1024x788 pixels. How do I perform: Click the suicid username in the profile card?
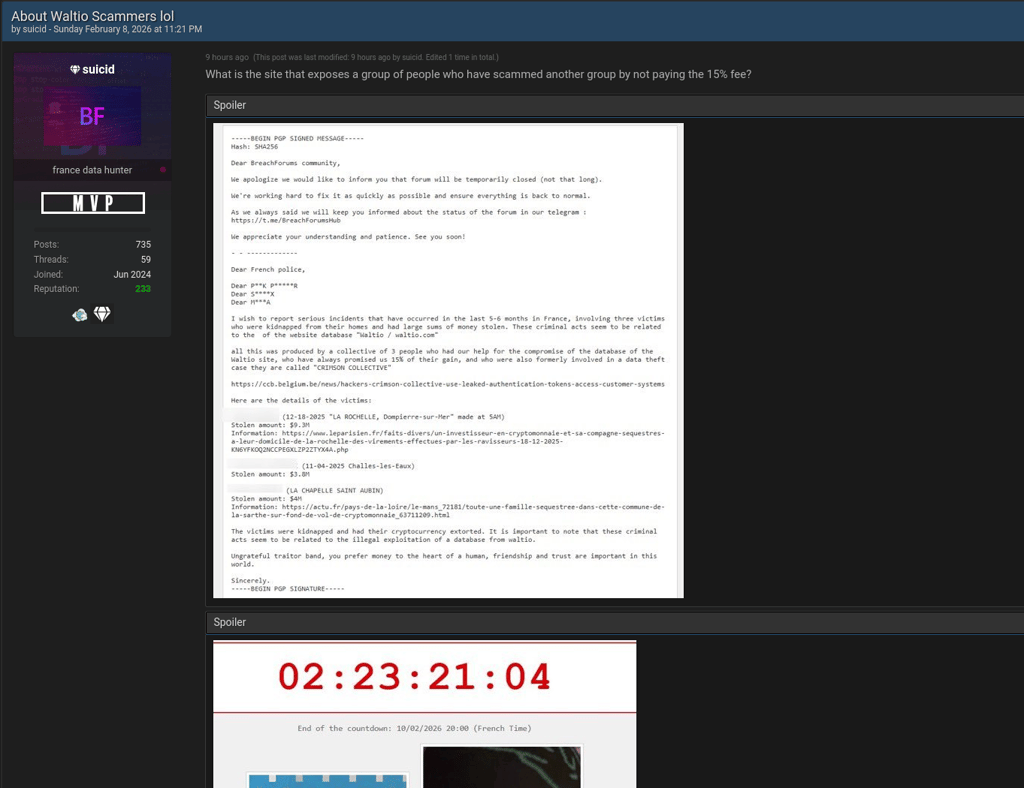tap(98, 69)
